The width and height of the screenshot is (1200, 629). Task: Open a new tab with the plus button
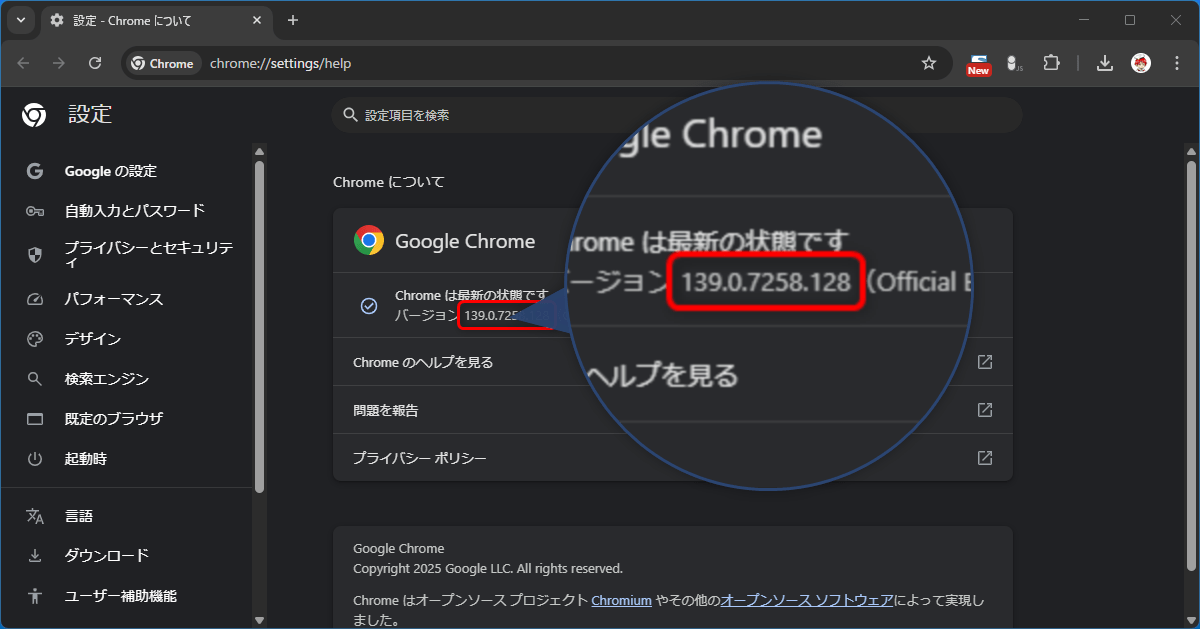[293, 20]
